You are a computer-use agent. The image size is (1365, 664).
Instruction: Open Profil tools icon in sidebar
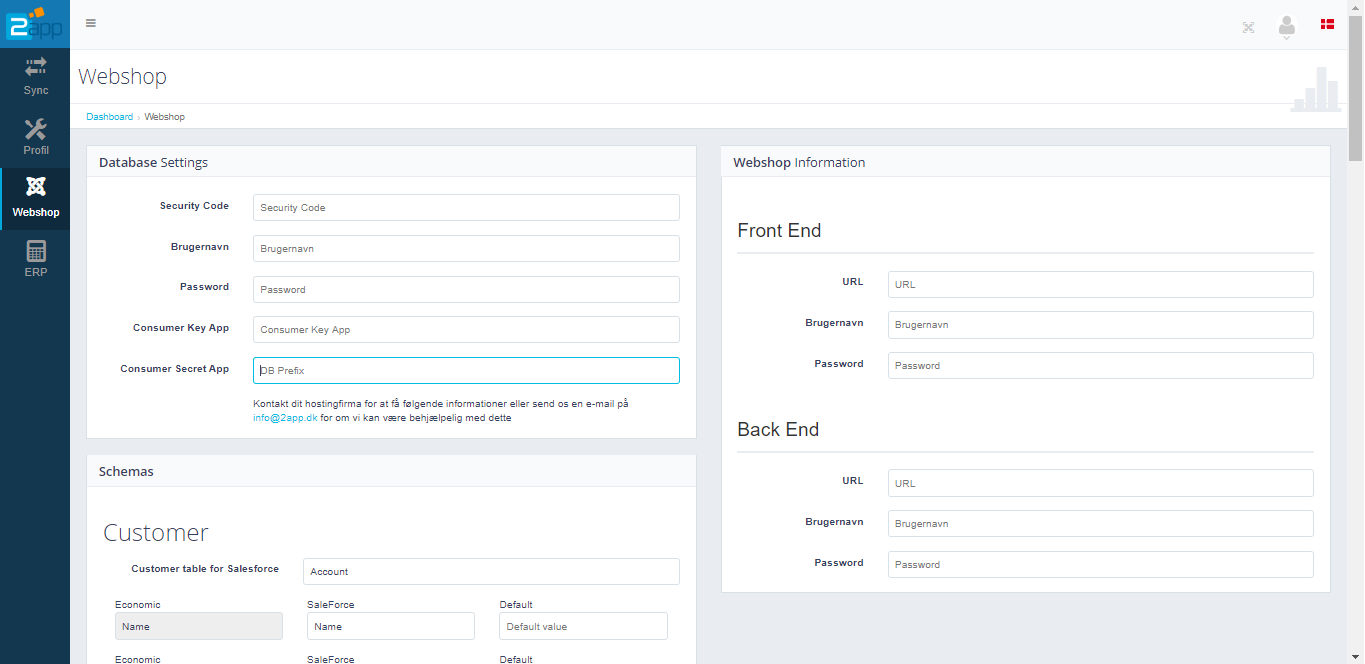[x=36, y=129]
